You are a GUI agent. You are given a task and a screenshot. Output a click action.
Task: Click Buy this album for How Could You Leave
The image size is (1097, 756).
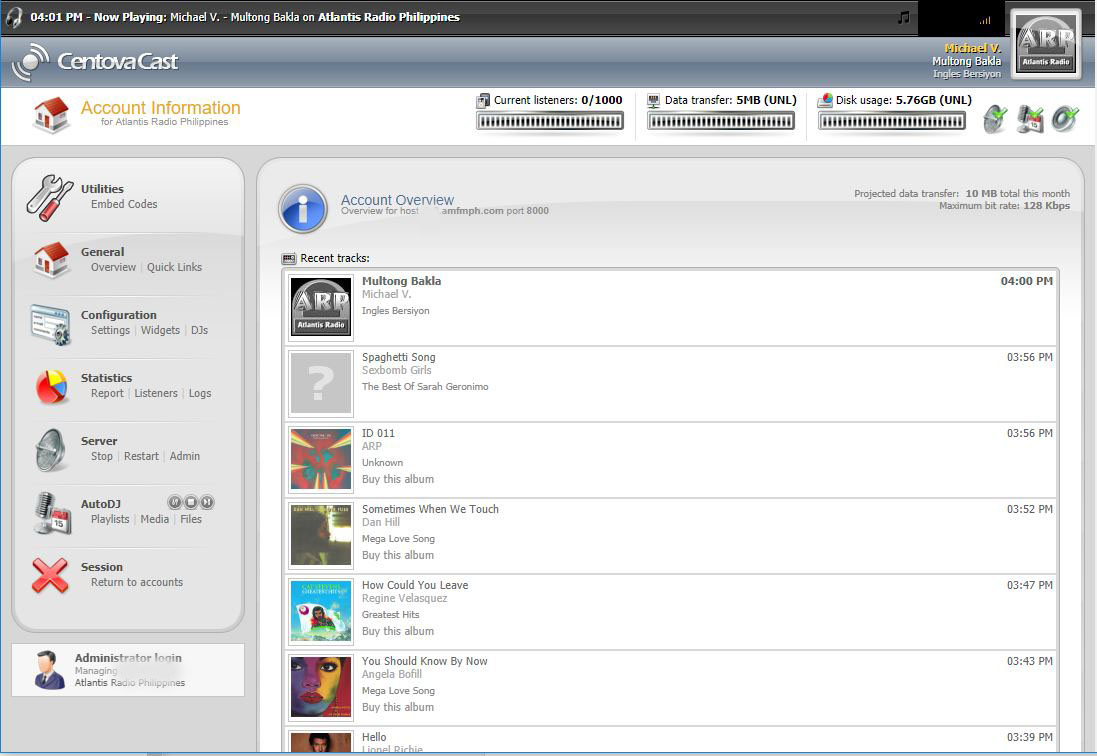click(x=398, y=631)
